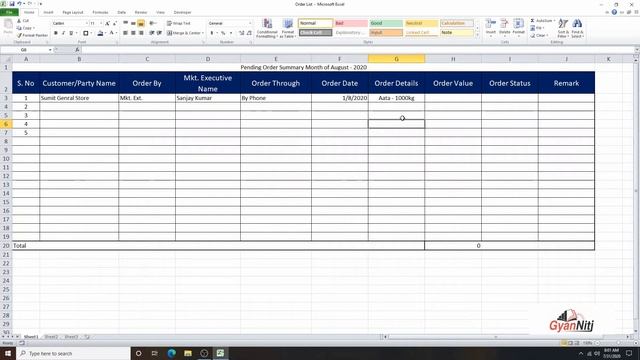Apply the Note cell style

[x=457, y=32]
